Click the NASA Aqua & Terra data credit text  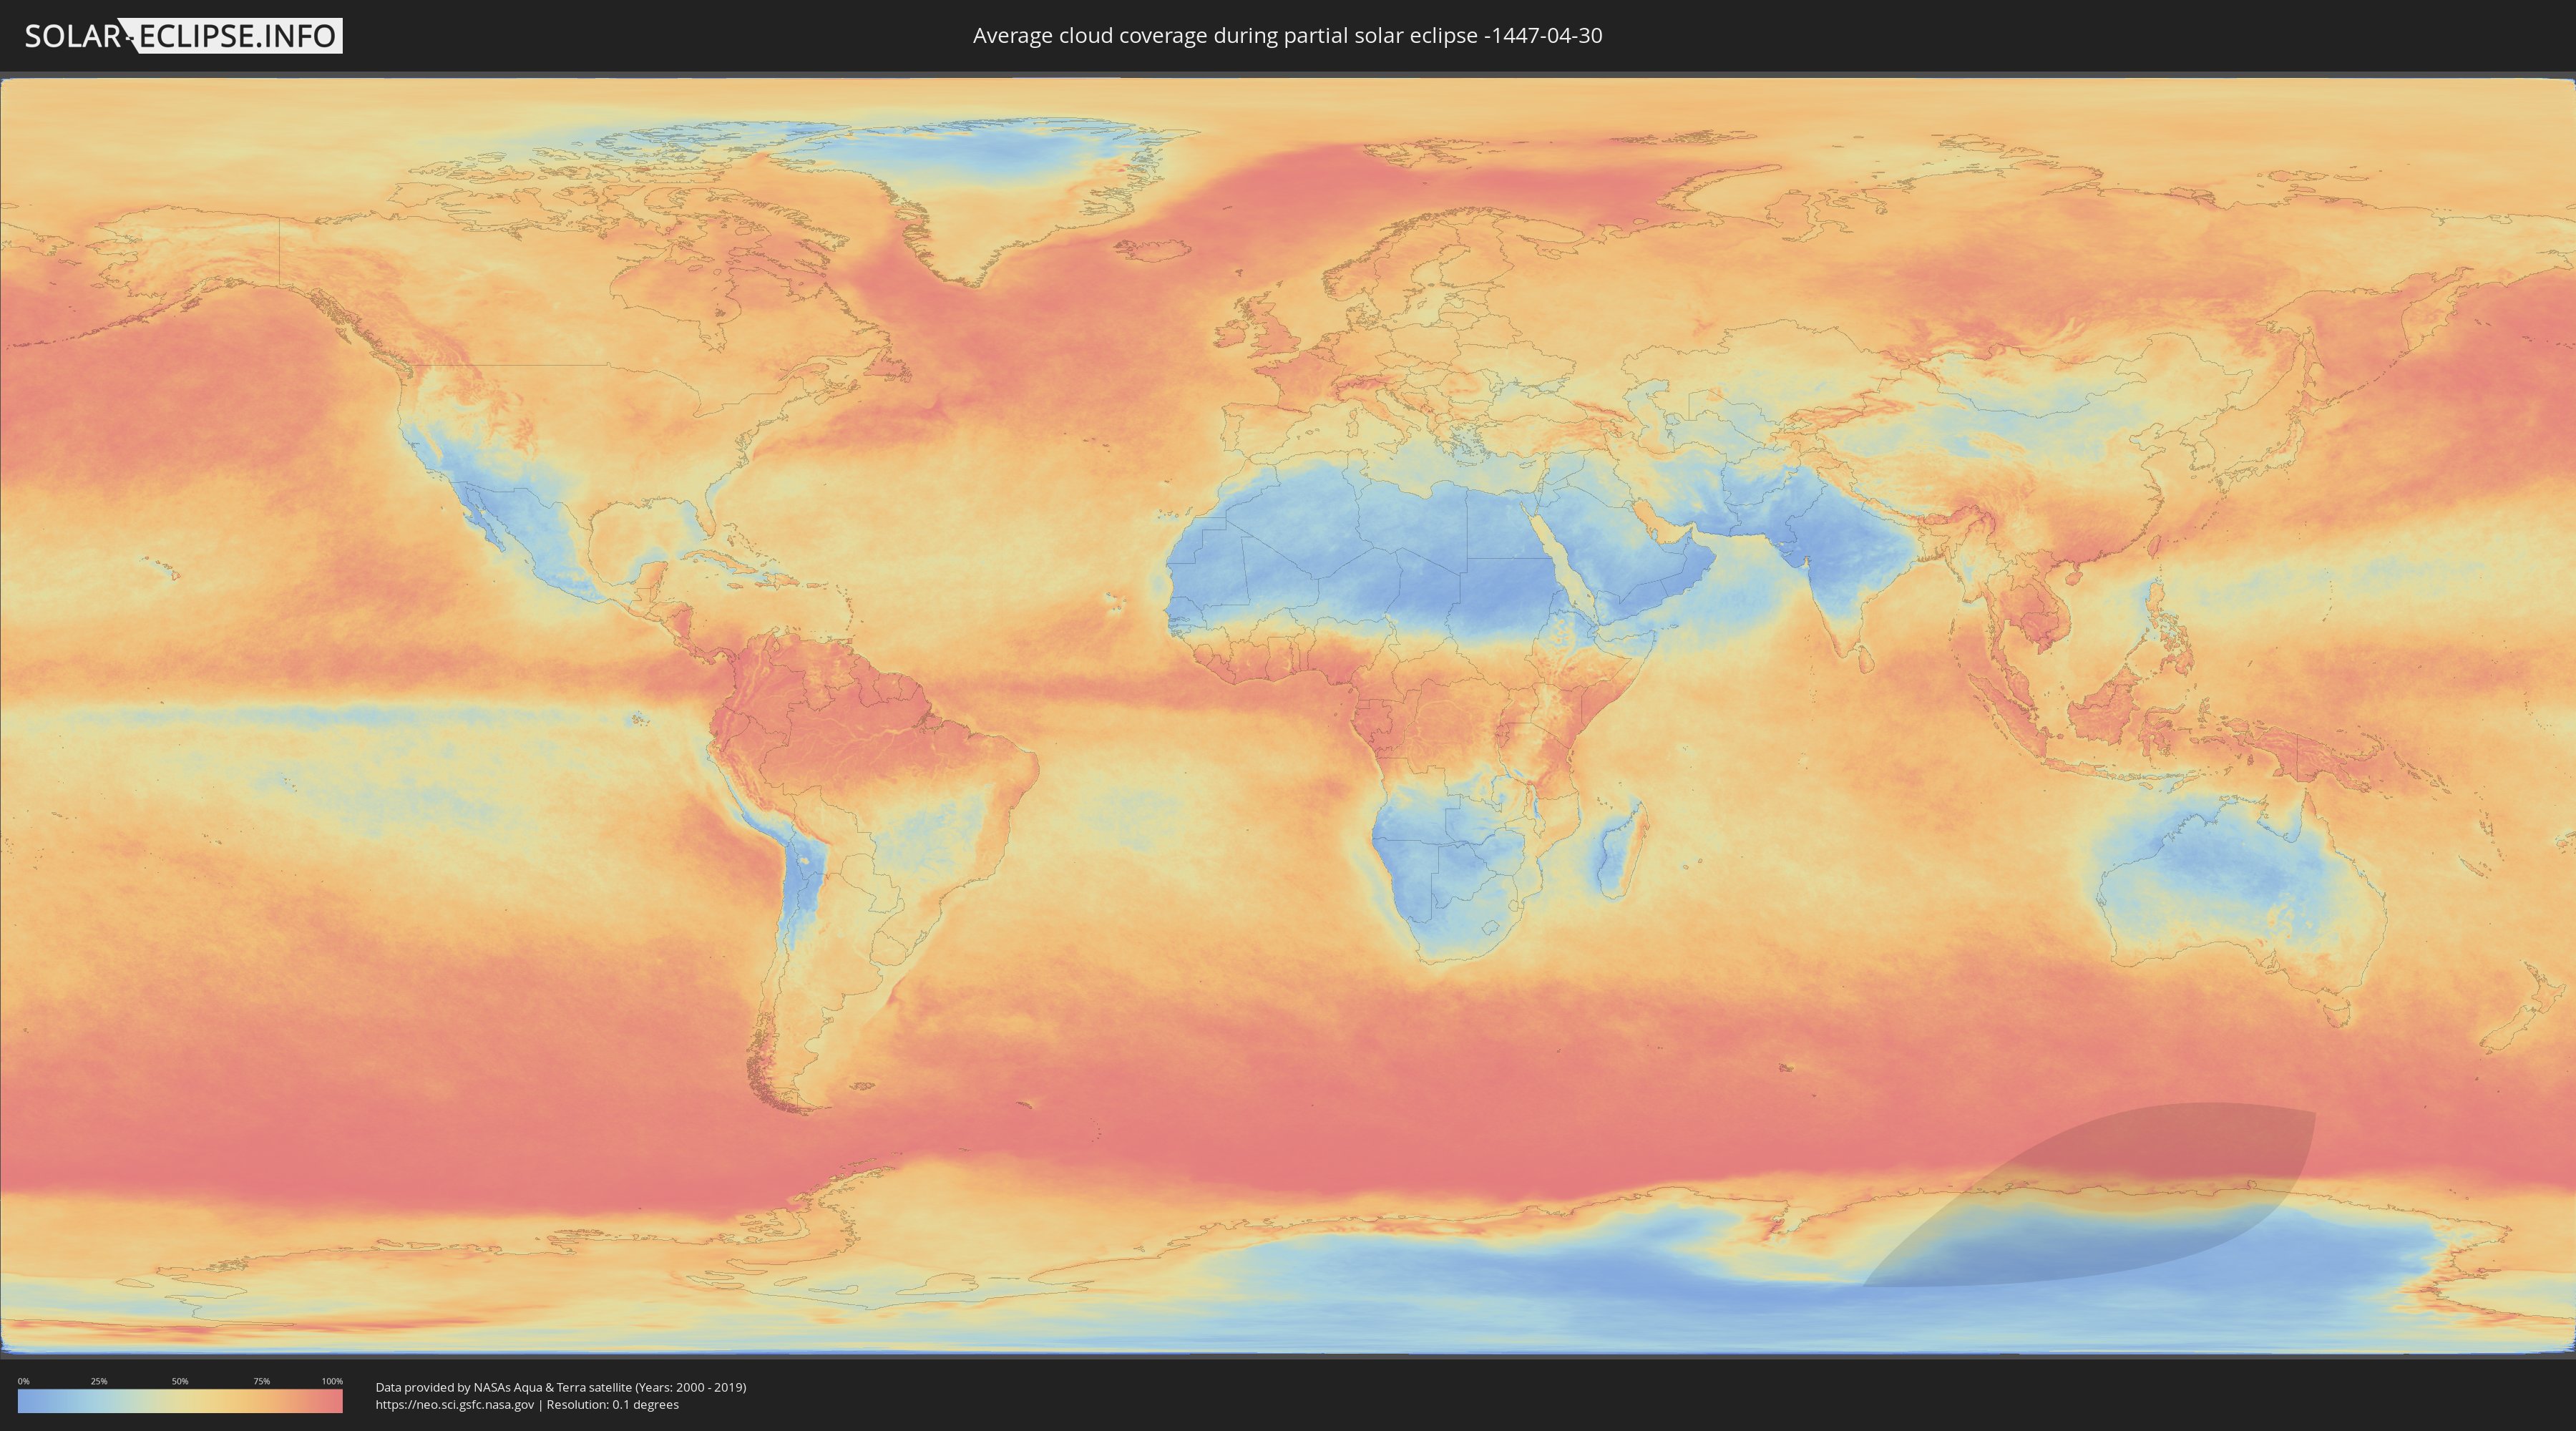pyautogui.click(x=561, y=1387)
